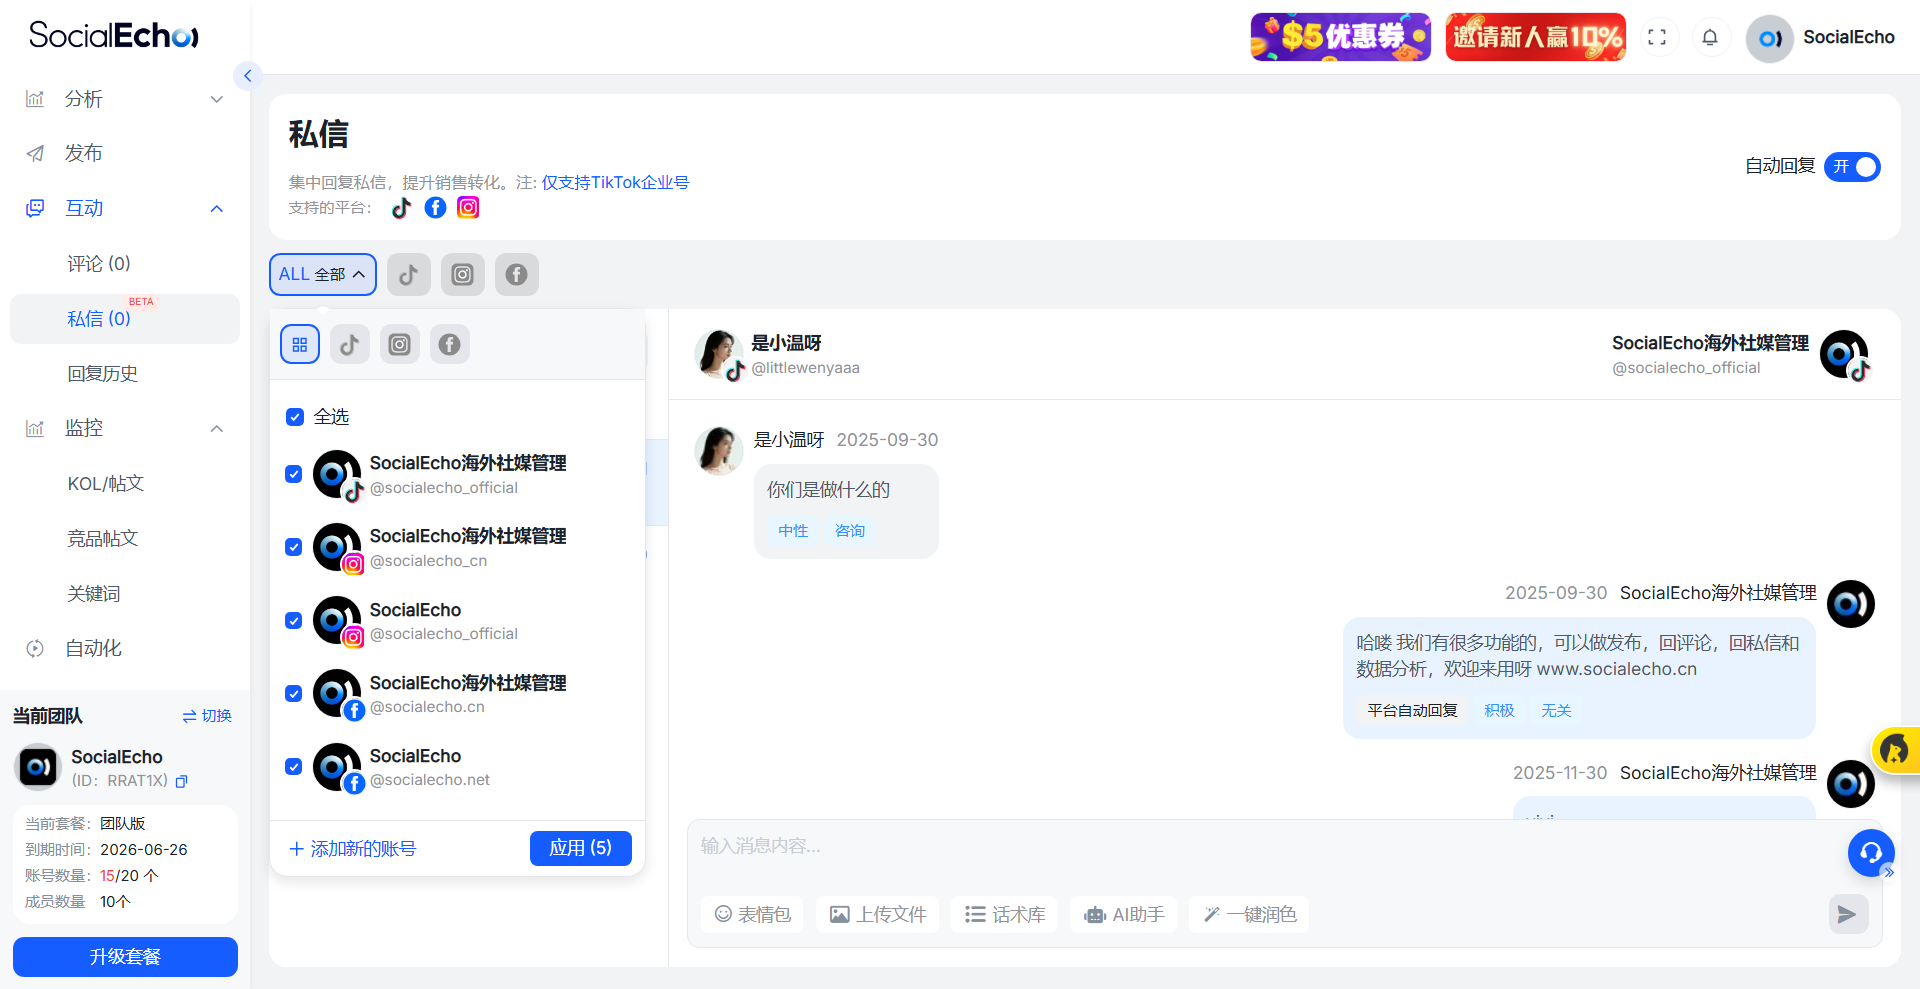Open the 仅支持TikTok企业号 link
Viewport: 1920px width, 989px height.
[615, 182]
